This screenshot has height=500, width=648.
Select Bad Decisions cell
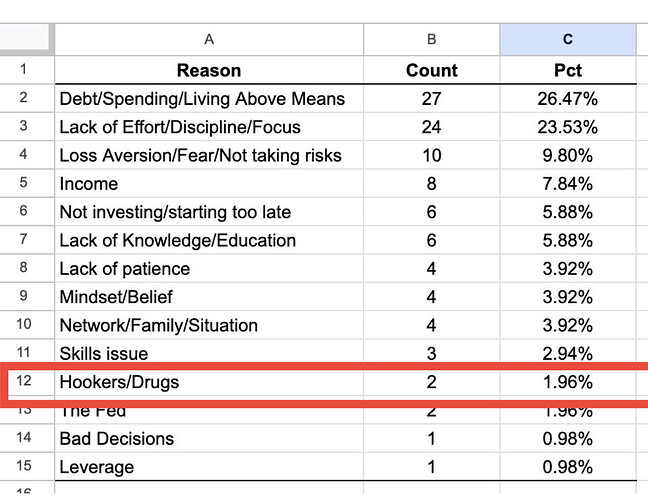209,438
